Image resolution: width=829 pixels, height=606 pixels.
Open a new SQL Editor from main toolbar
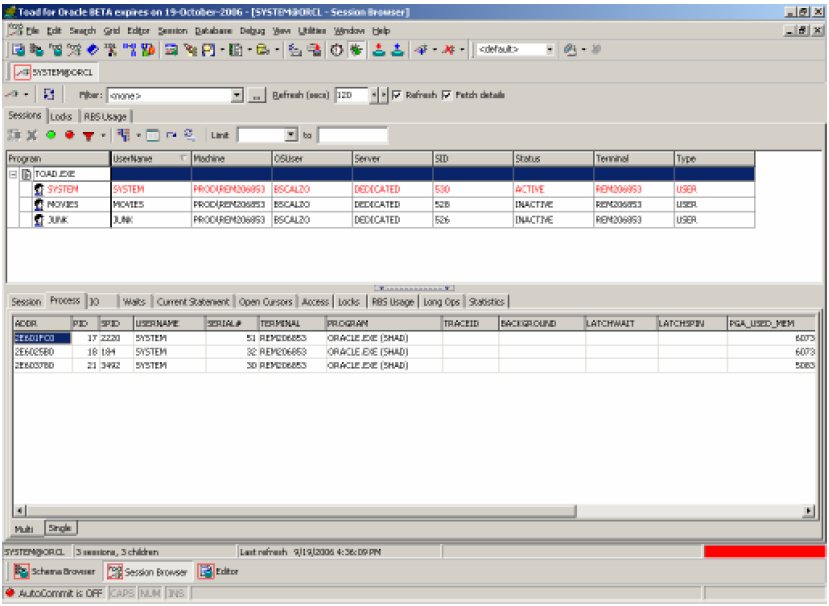click(x=19, y=50)
